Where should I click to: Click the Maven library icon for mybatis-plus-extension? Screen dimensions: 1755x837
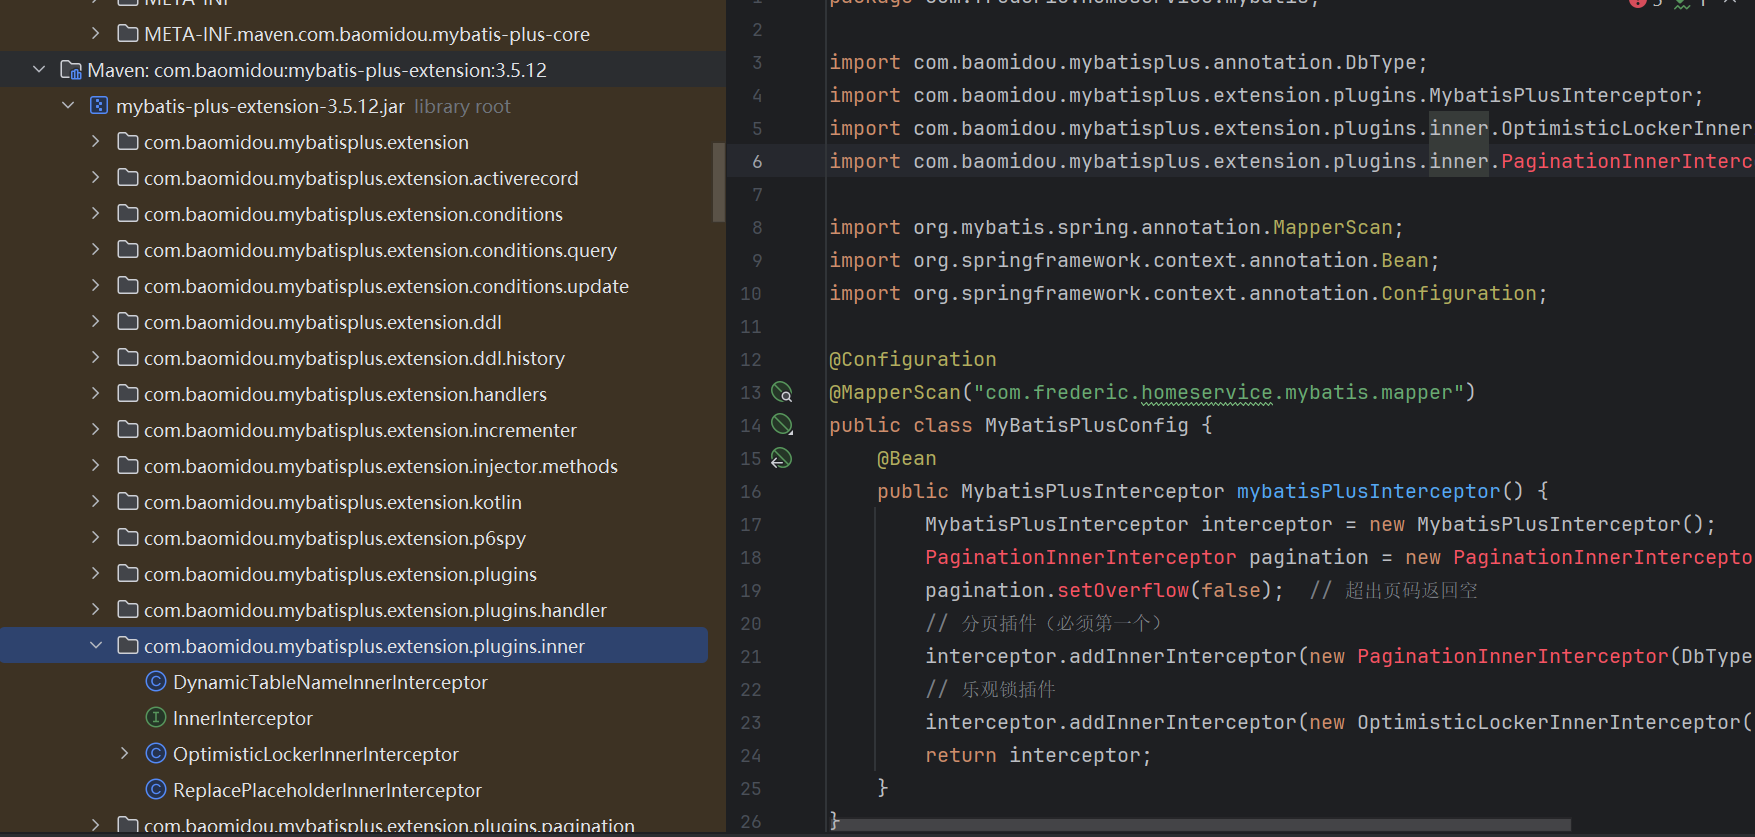click(71, 70)
